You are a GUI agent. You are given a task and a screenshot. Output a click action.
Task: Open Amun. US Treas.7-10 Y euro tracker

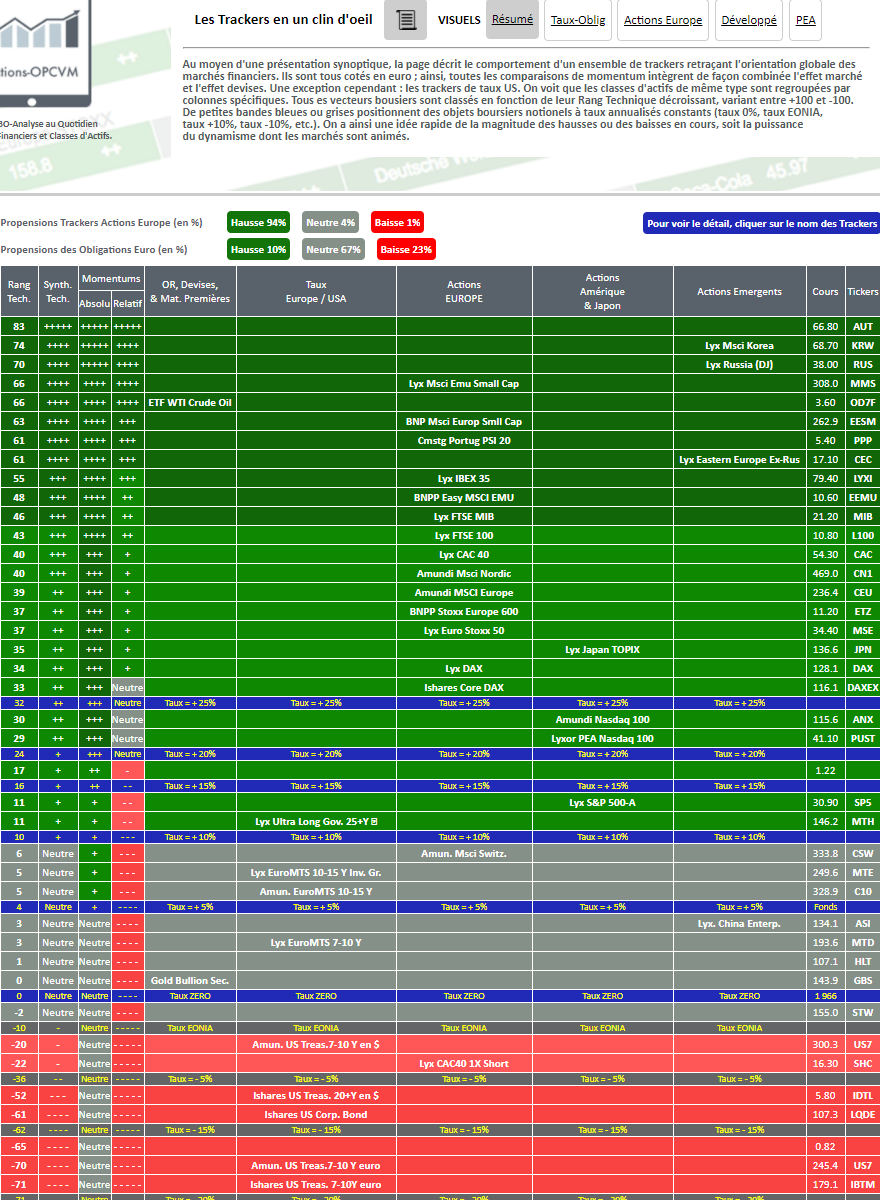[316, 1165]
